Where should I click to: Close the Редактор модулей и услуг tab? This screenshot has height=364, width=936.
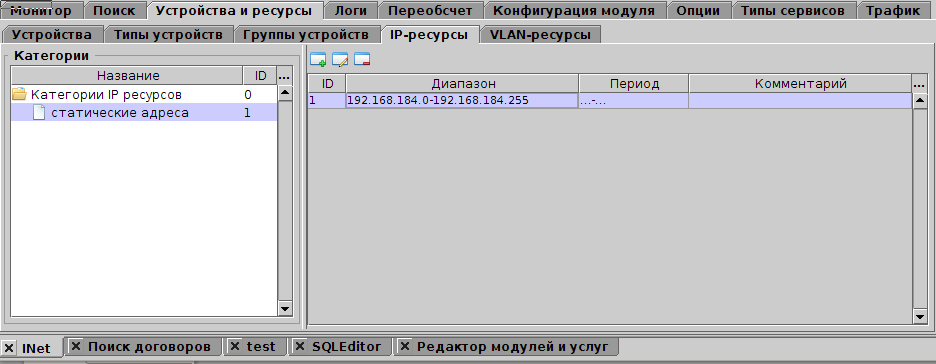[405, 346]
